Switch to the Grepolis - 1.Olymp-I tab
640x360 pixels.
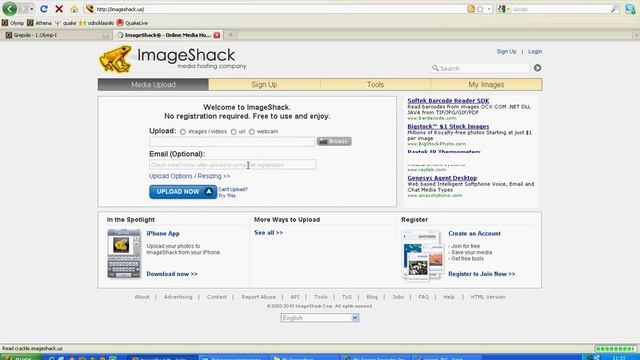(x=57, y=36)
